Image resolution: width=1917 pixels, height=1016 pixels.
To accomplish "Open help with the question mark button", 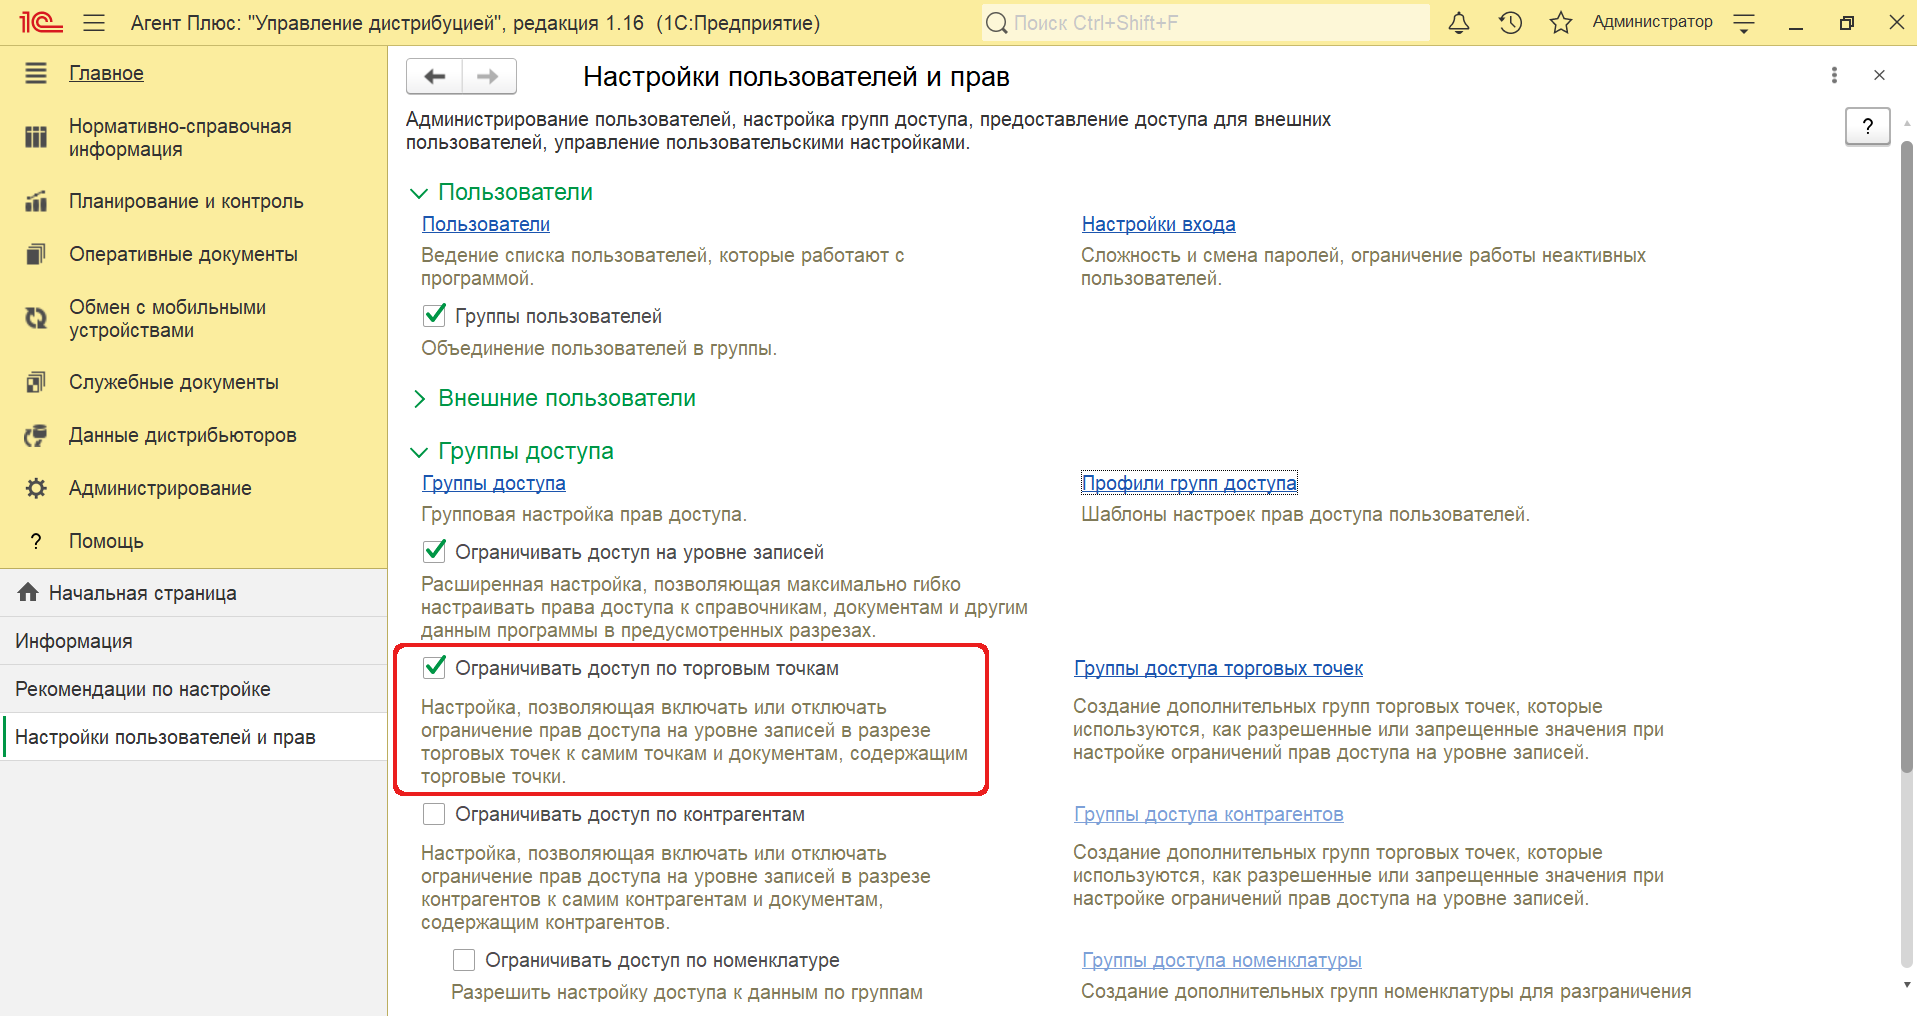I will [1867, 126].
